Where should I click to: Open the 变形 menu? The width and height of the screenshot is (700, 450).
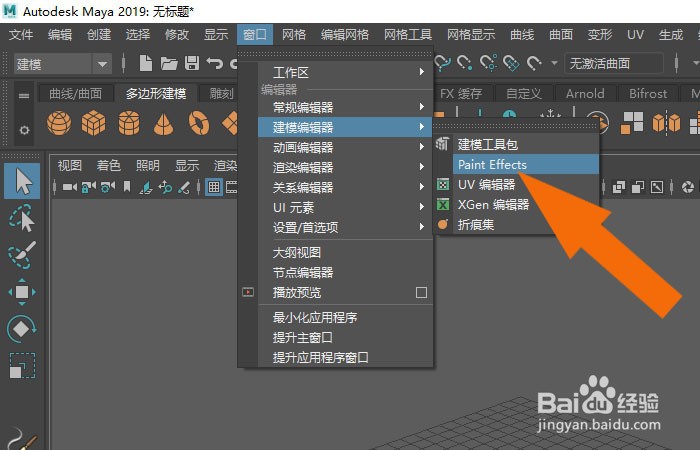[x=600, y=34]
